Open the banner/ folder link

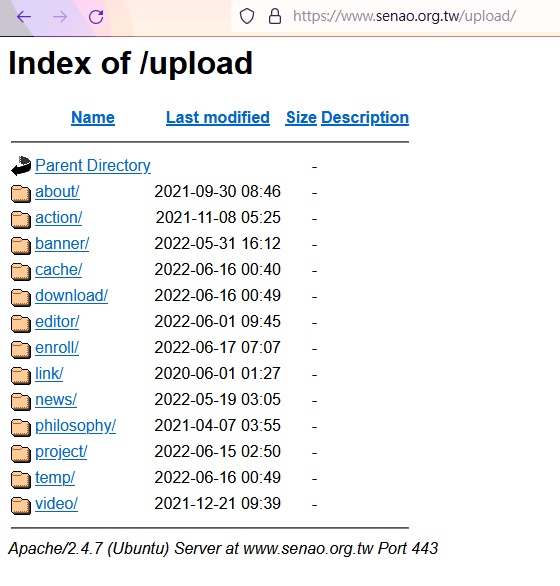(62, 243)
